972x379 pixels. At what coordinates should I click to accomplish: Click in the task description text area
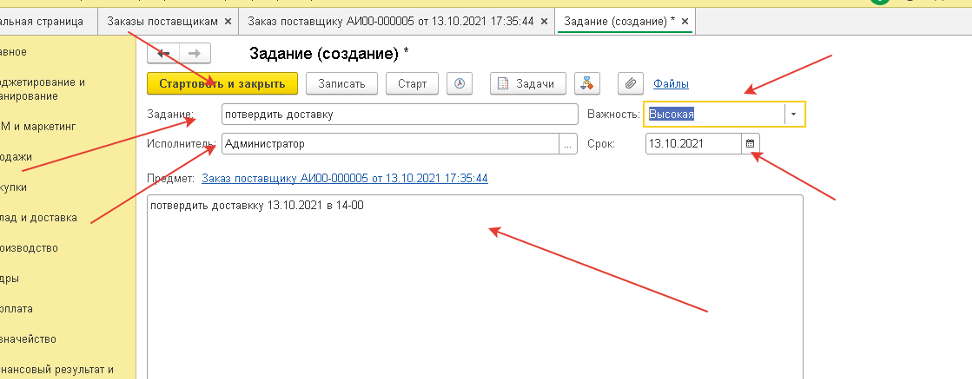(x=475, y=287)
